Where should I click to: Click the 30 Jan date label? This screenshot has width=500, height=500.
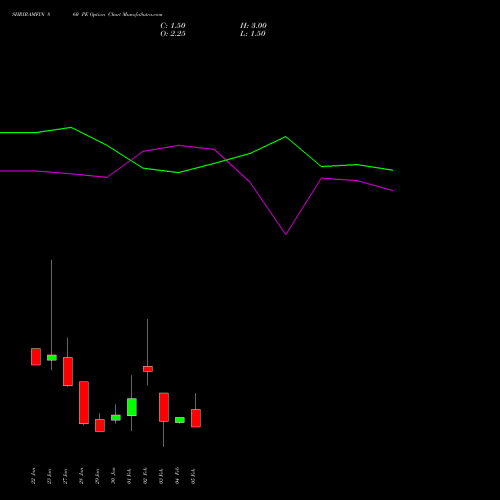click(x=113, y=476)
